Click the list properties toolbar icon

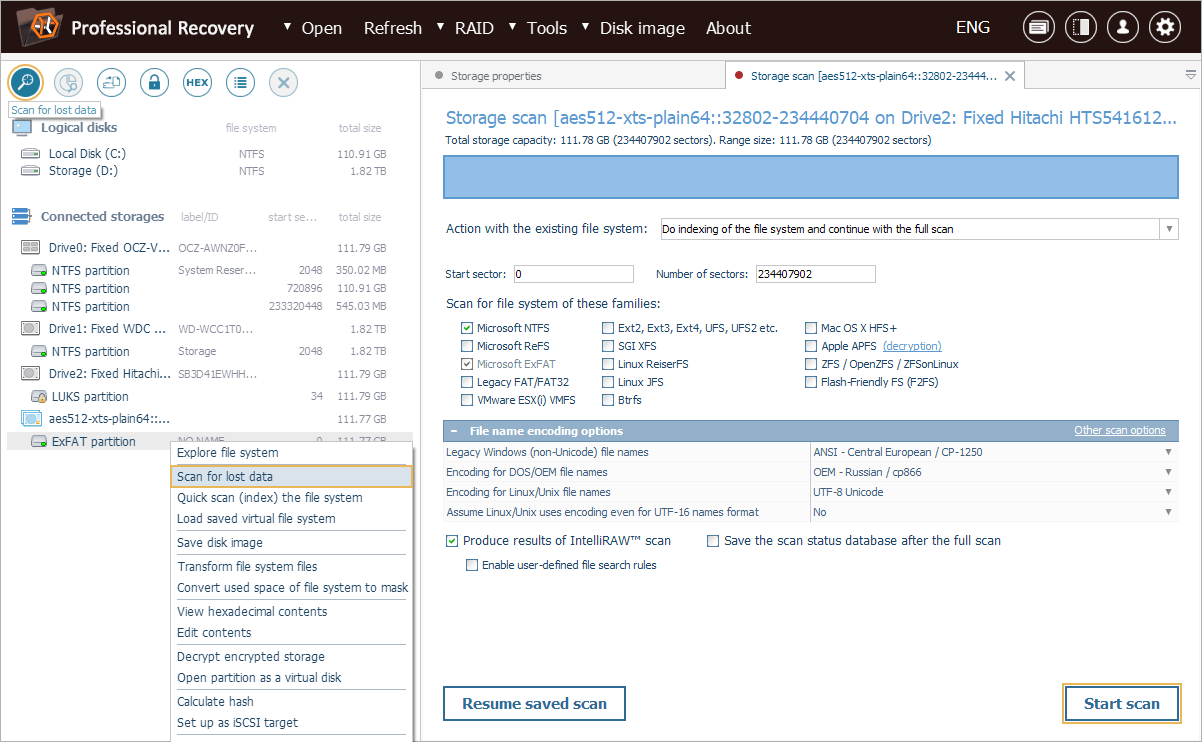coord(240,82)
